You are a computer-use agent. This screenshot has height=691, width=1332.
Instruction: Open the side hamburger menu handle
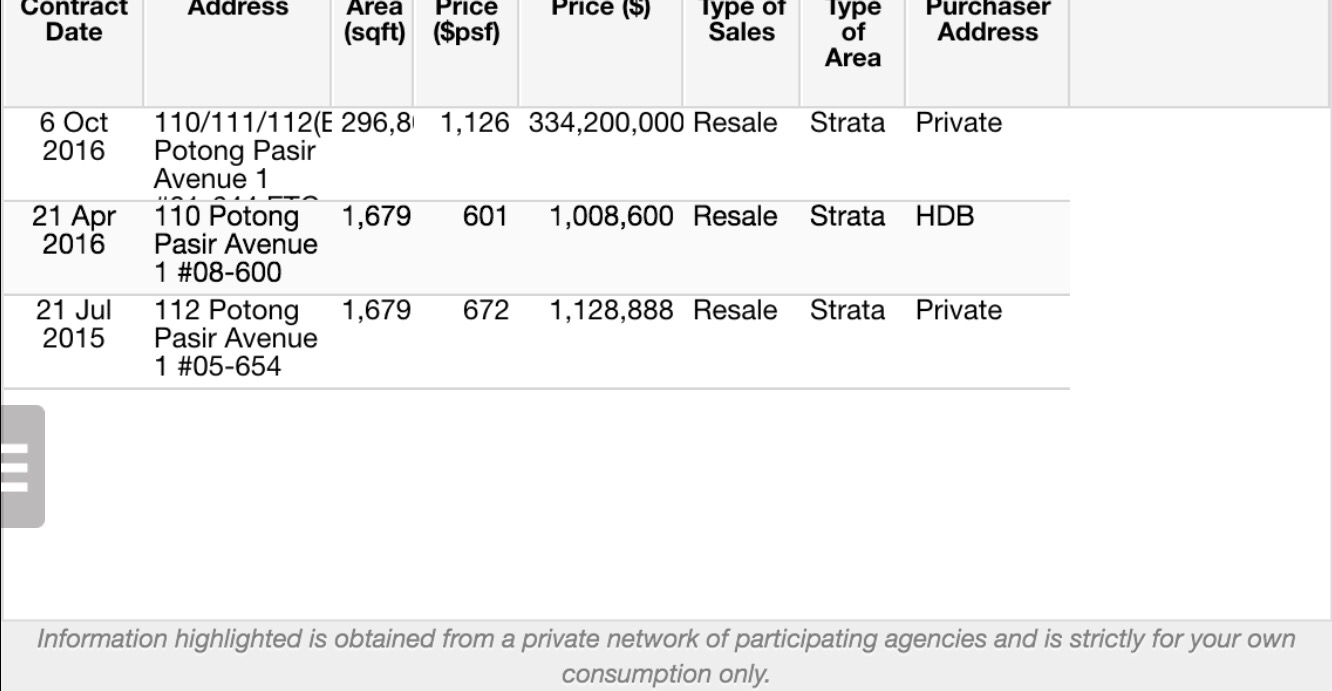point(20,466)
